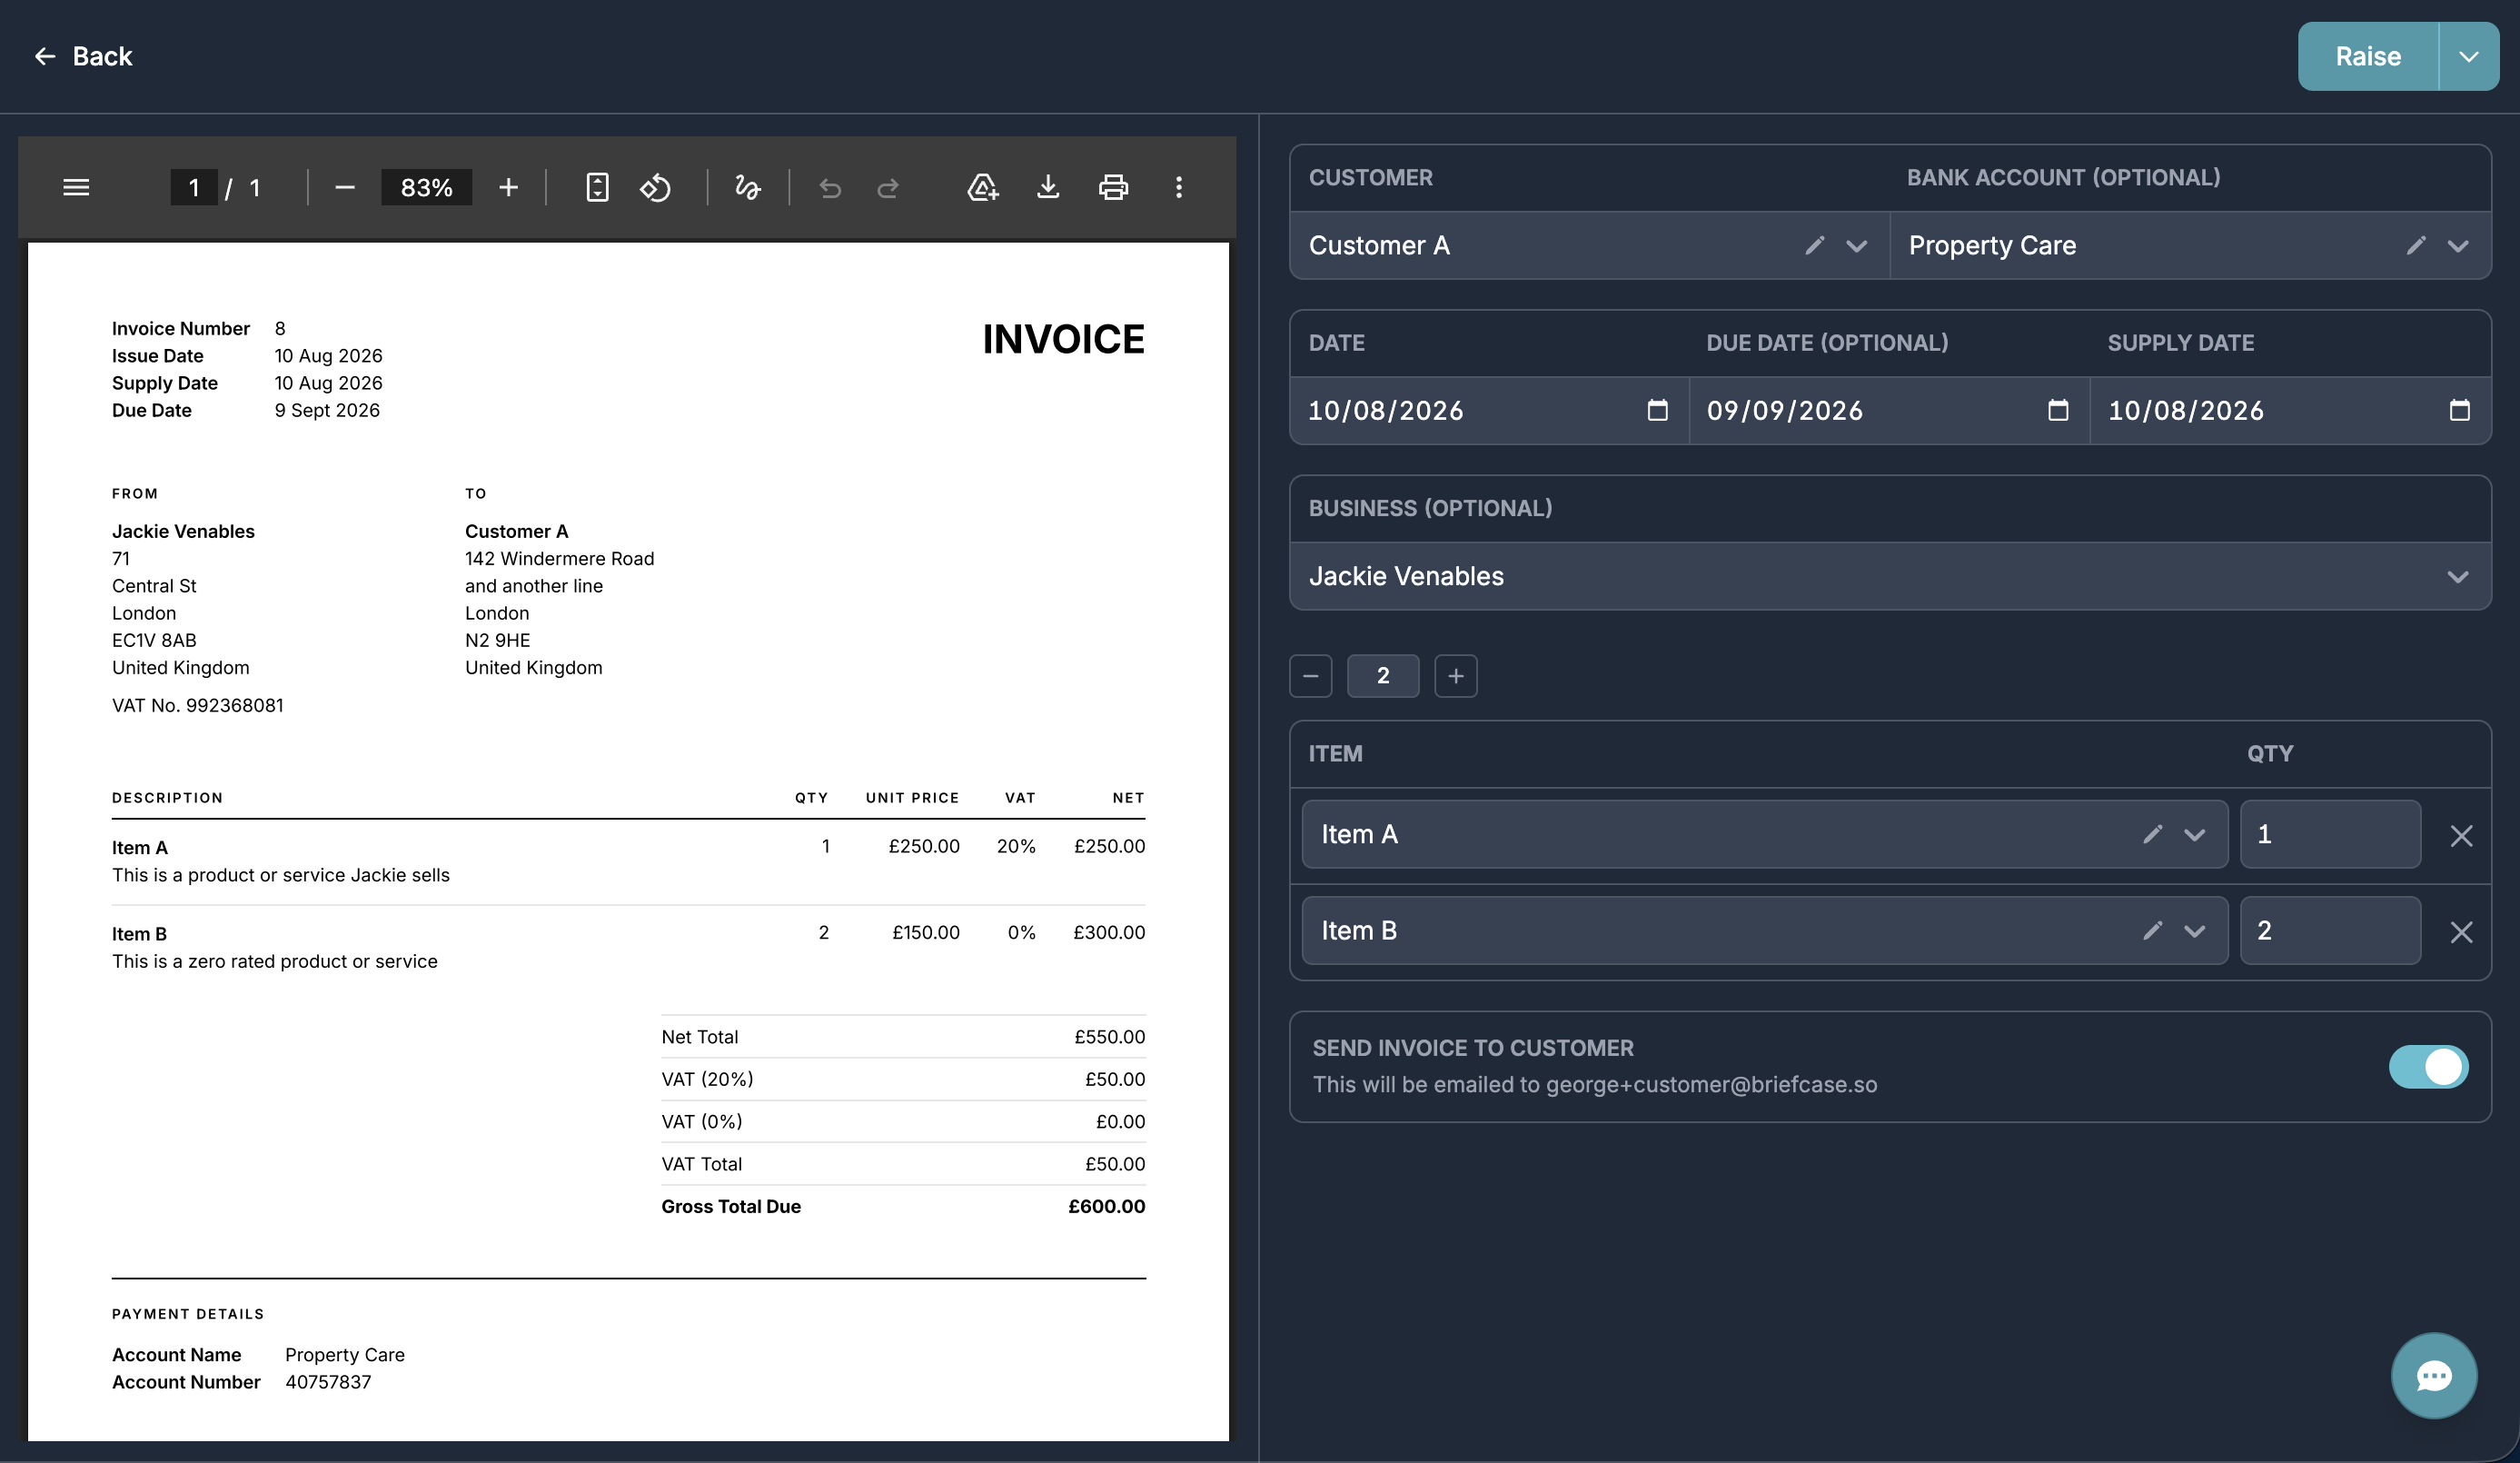Edit Item B using the pencil icon
The width and height of the screenshot is (2520, 1463).
click(2153, 930)
